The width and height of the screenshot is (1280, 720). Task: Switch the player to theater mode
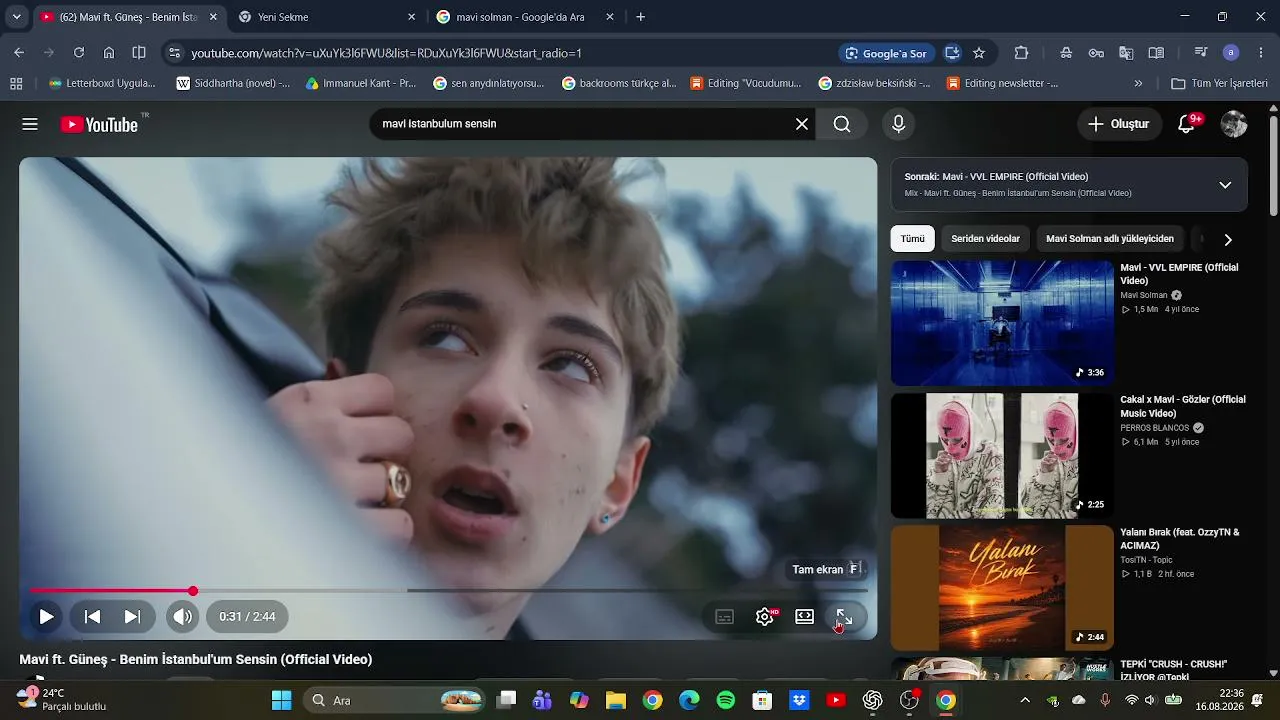(x=805, y=617)
